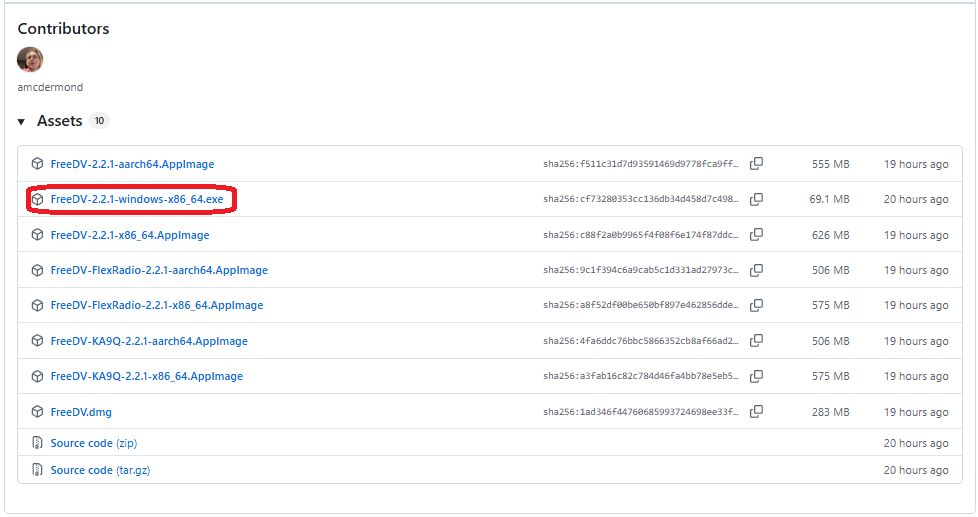Download FreeDV-2.2.1-x86_64.AppImage
978x517 pixels.
coord(130,235)
